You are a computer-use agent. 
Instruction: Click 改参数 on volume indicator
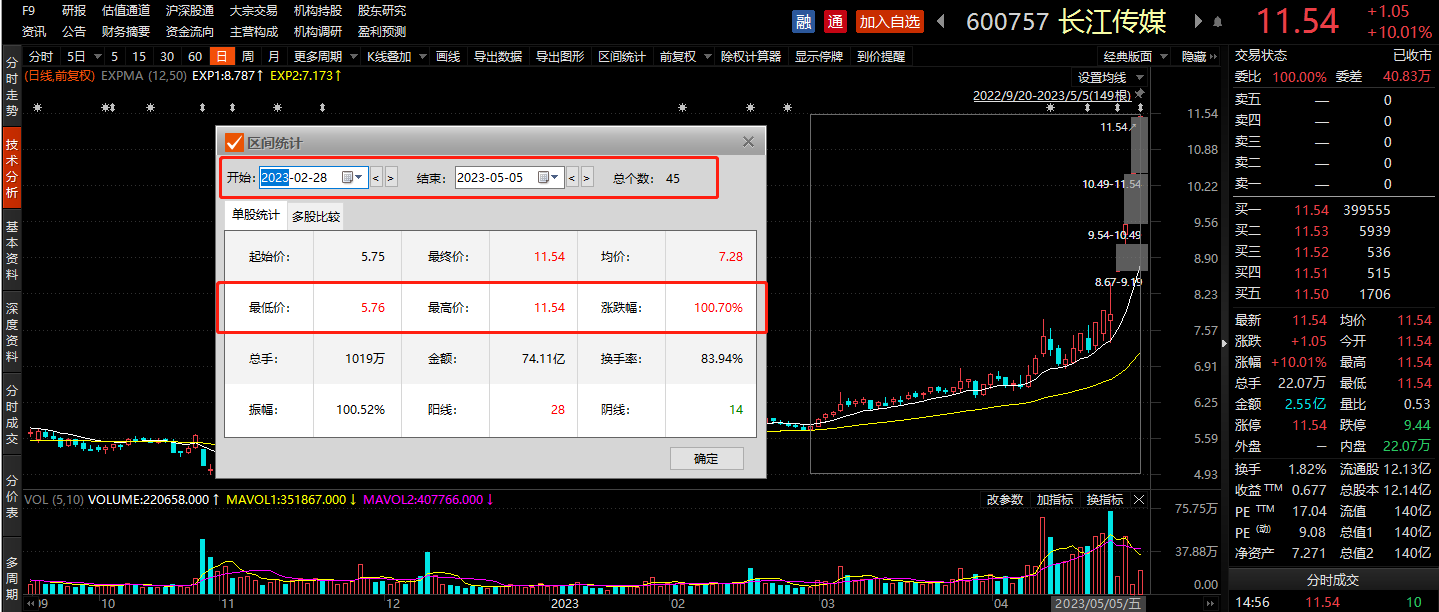(x=1005, y=499)
